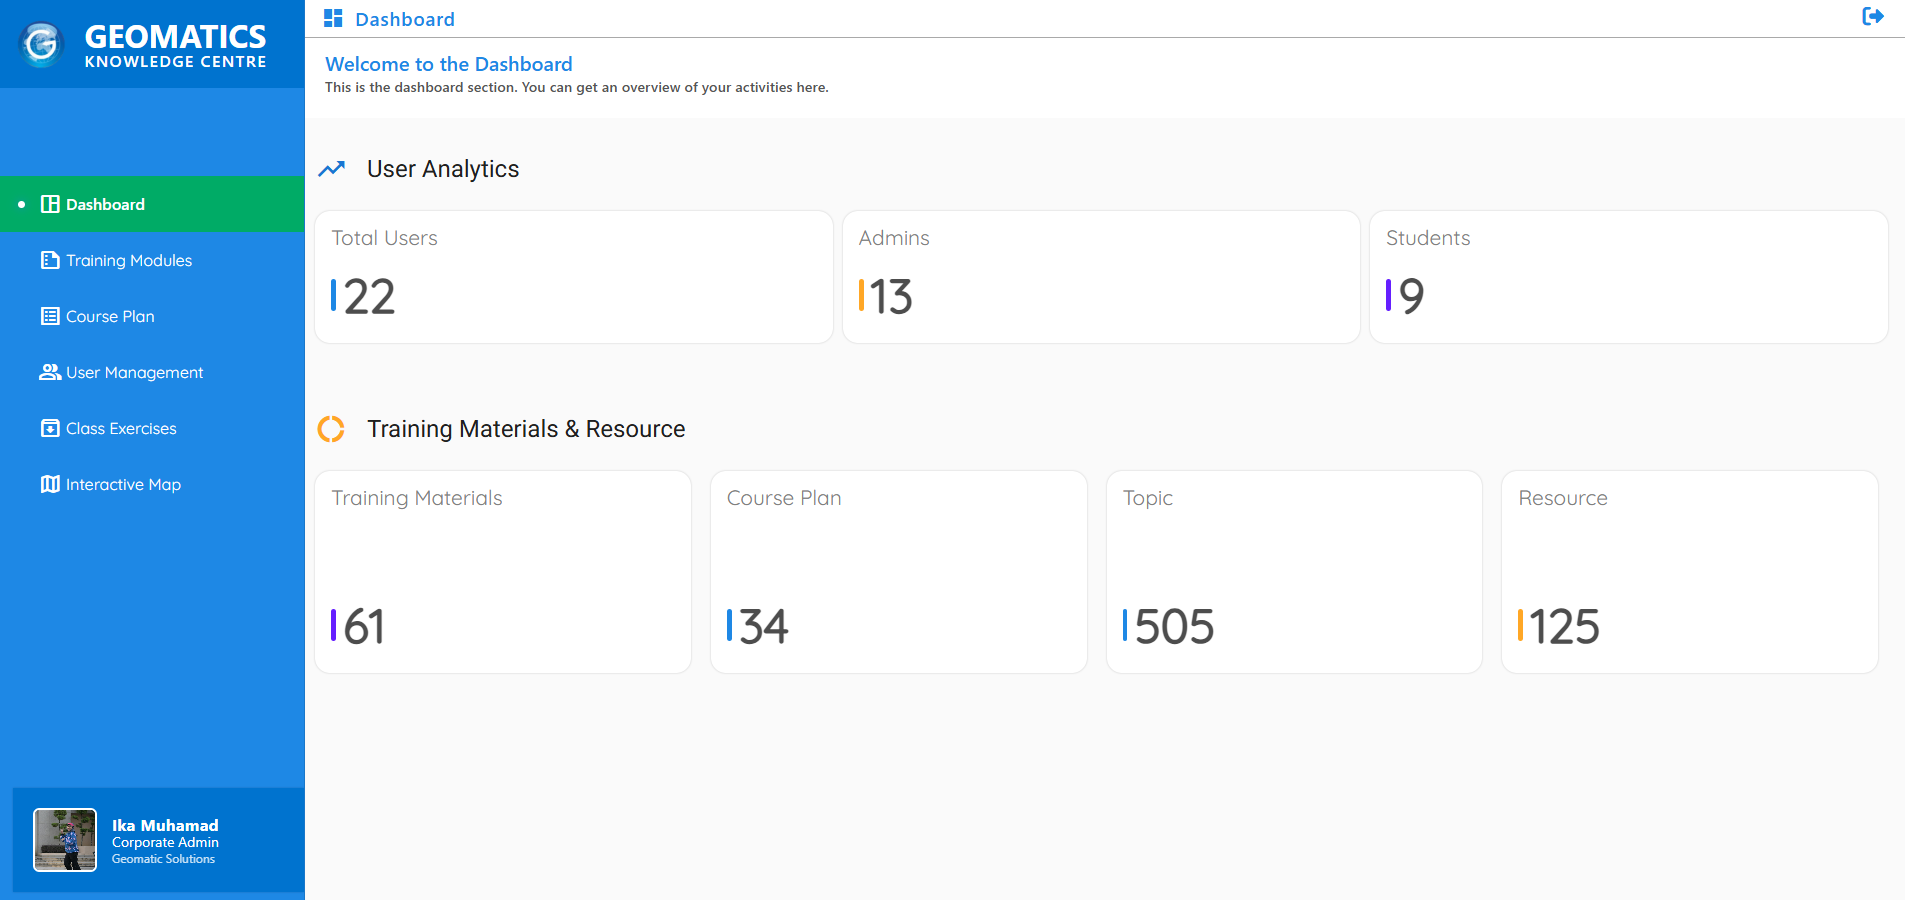The height and width of the screenshot is (900, 1905).
Task: Click the Resource card showing 125
Action: click(1689, 572)
